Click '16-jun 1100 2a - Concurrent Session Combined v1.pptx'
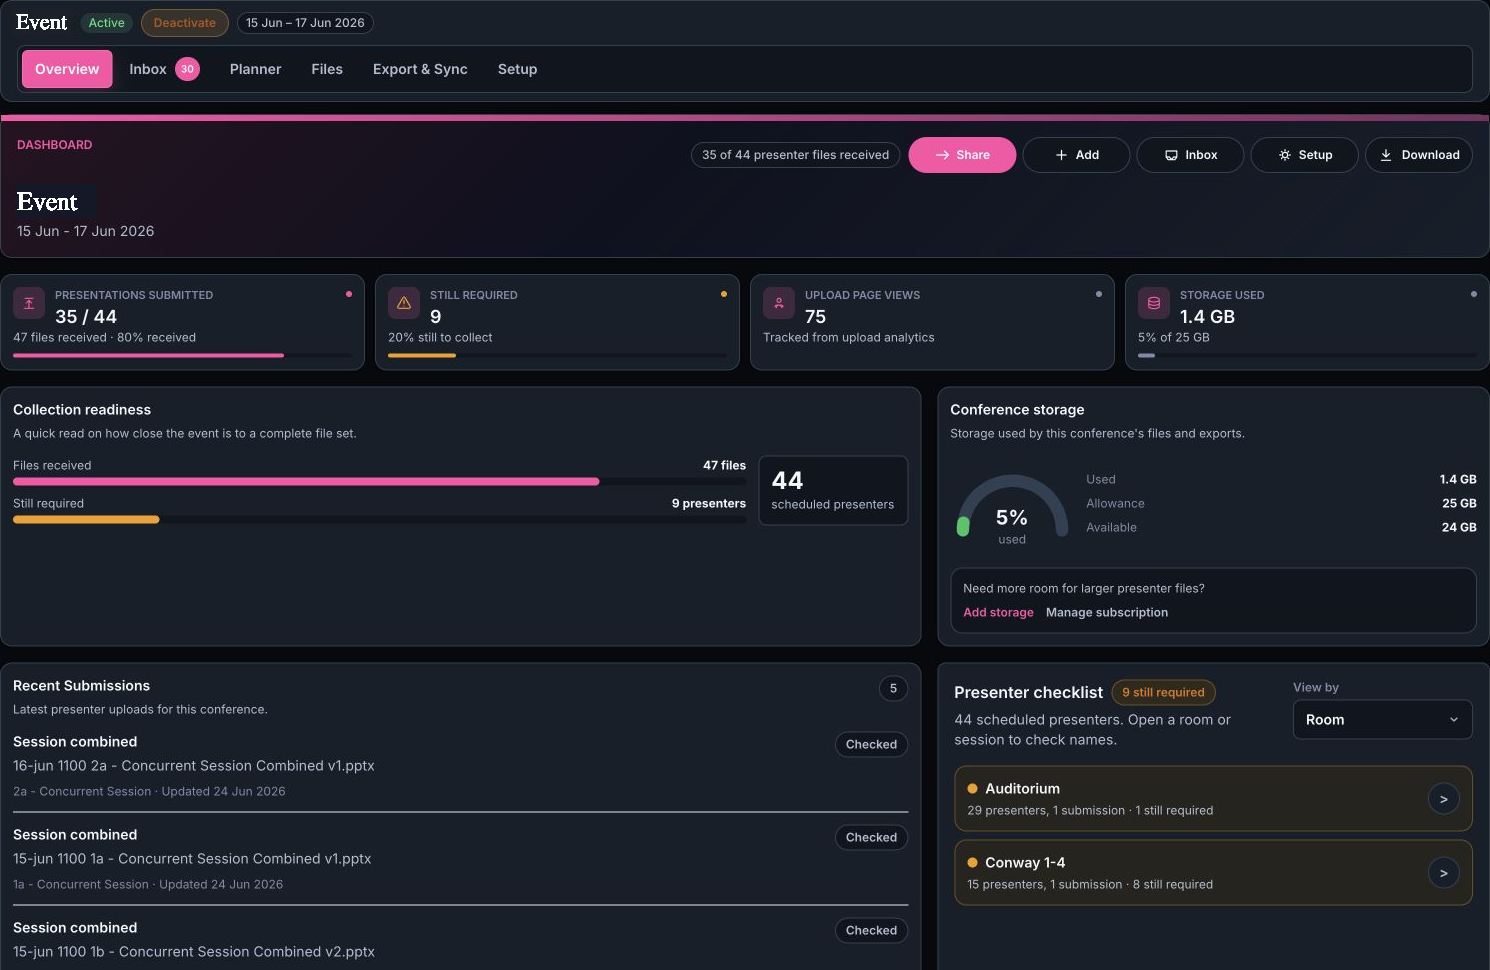The image size is (1490, 970). point(194,766)
